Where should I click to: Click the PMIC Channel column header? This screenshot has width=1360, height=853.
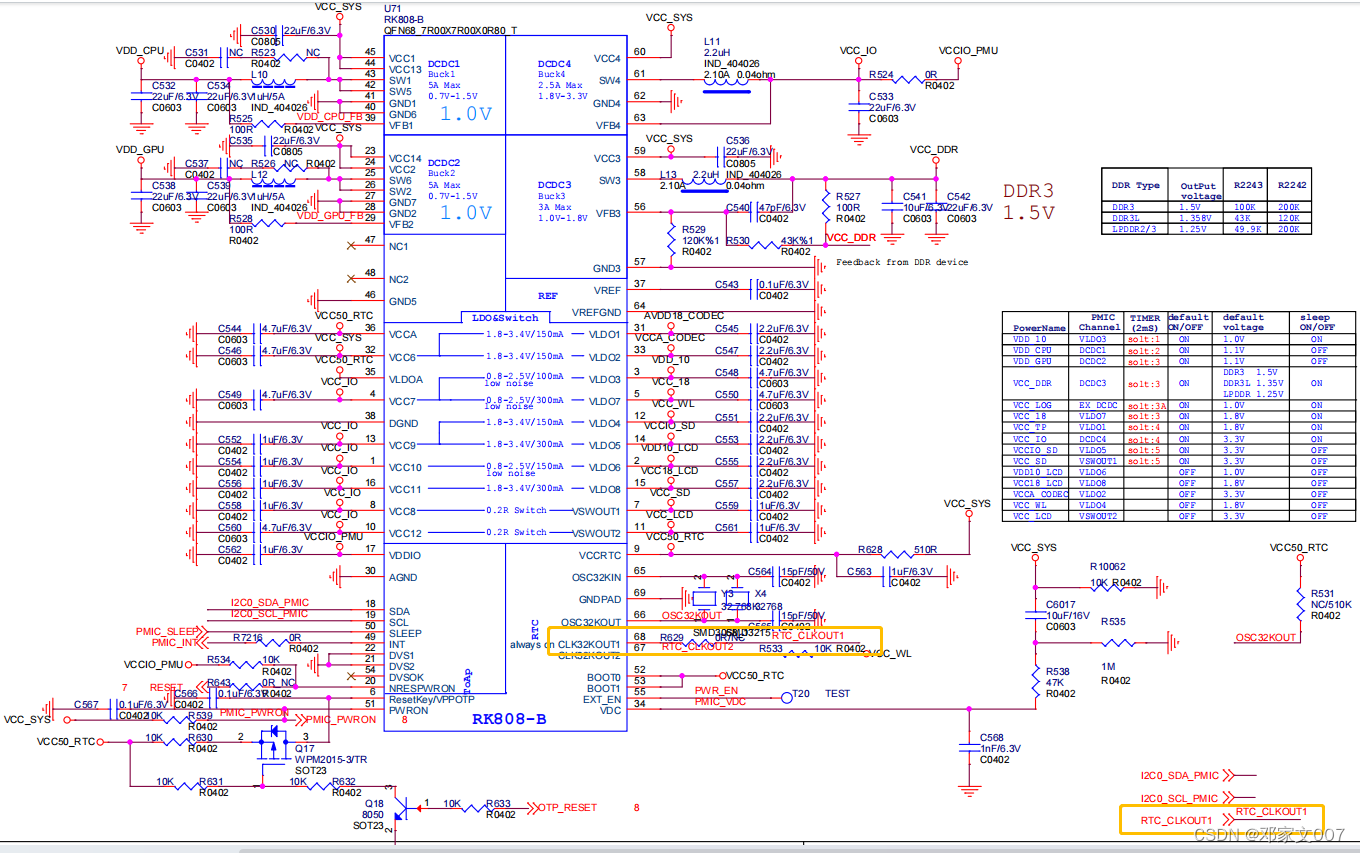pos(1099,322)
